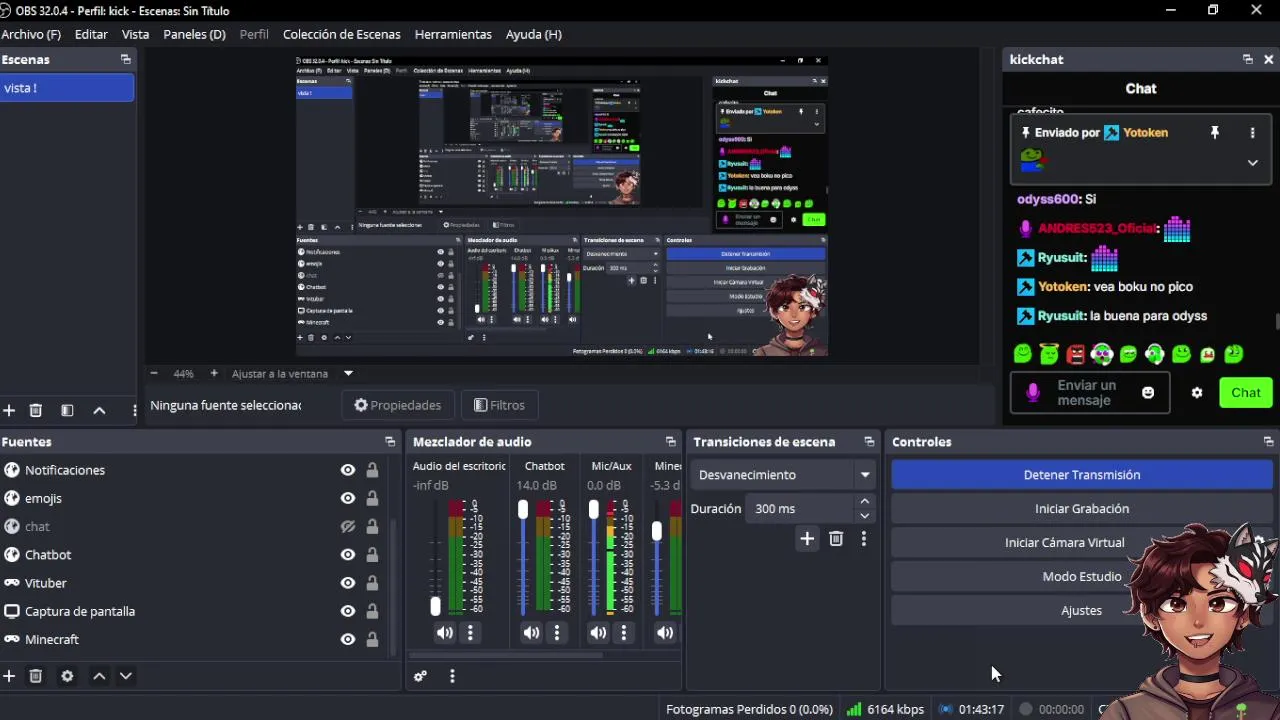Screen dimensions: 1280x720
Task: Undock the Controles panel
Action: [x=1268, y=441]
